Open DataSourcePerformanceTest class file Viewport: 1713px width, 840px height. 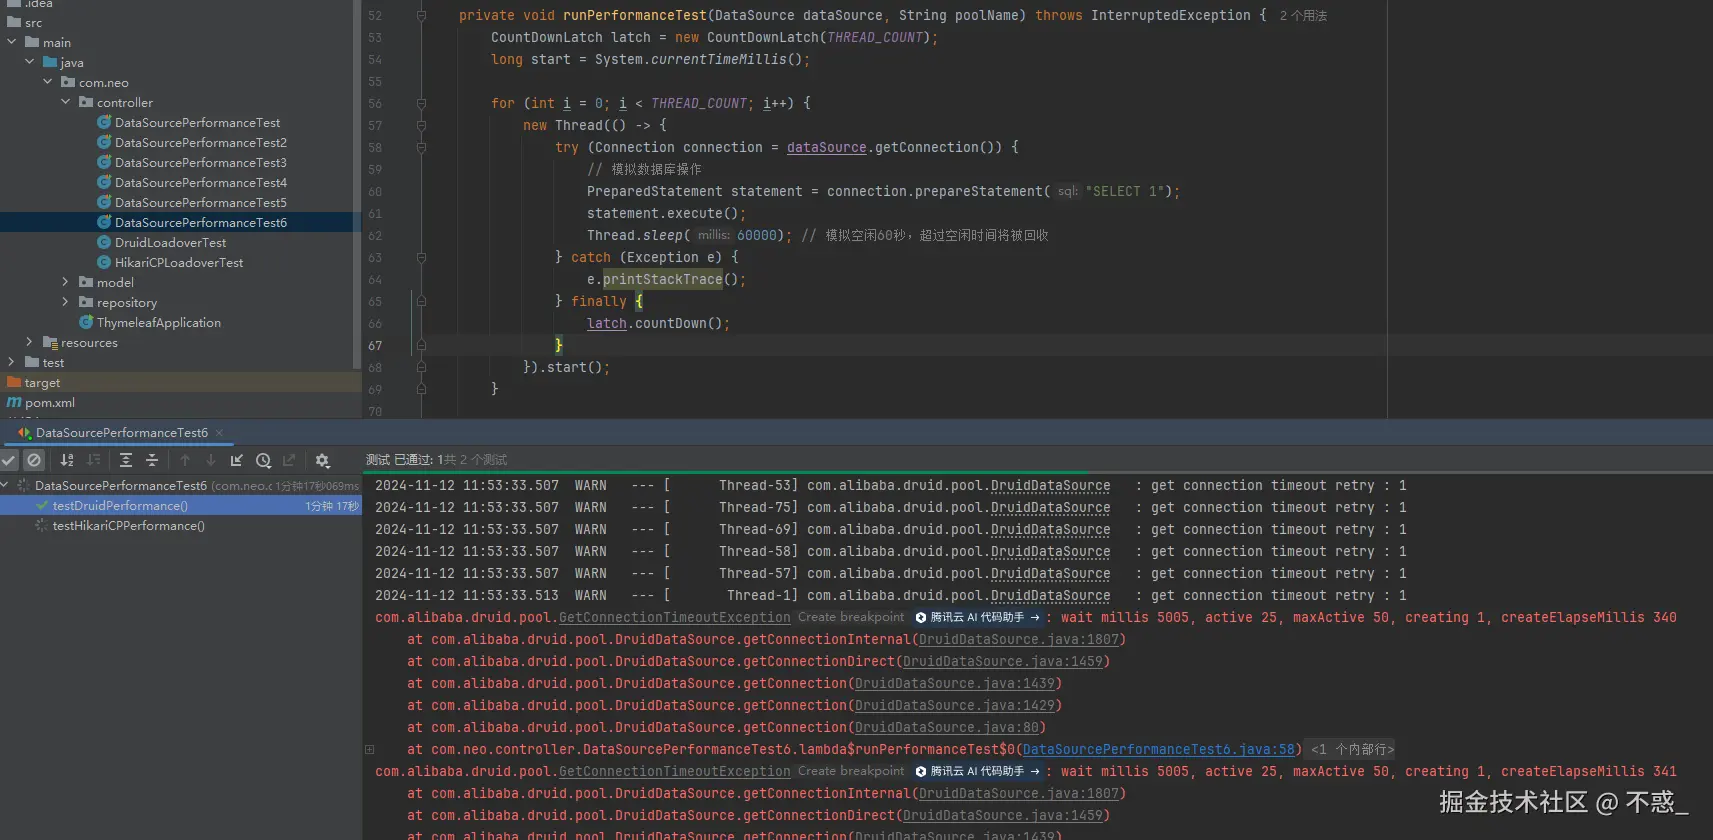pyautogui.click(x=197, y=123)
